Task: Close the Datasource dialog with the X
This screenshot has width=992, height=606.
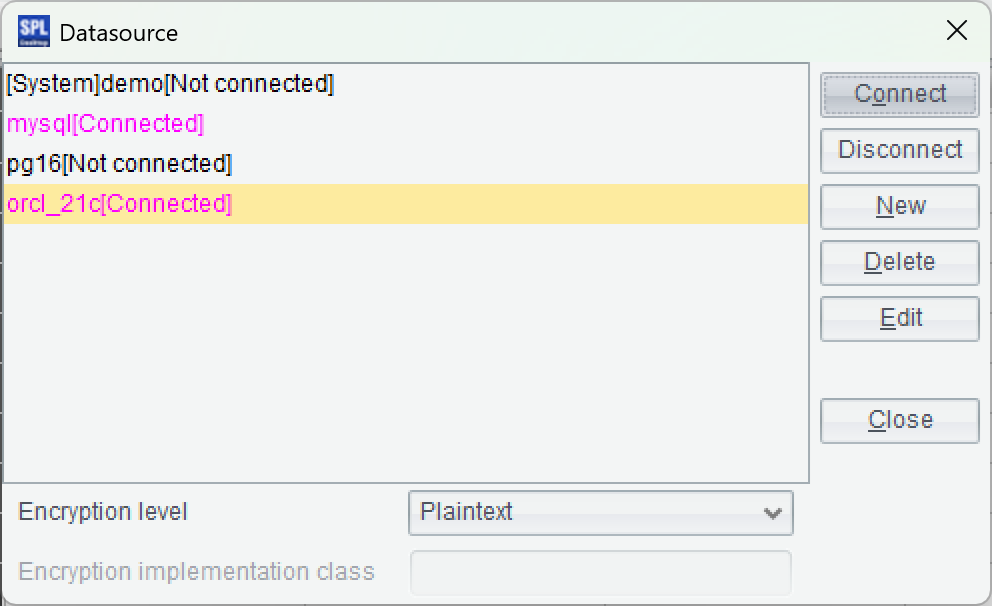Action: 957,30
